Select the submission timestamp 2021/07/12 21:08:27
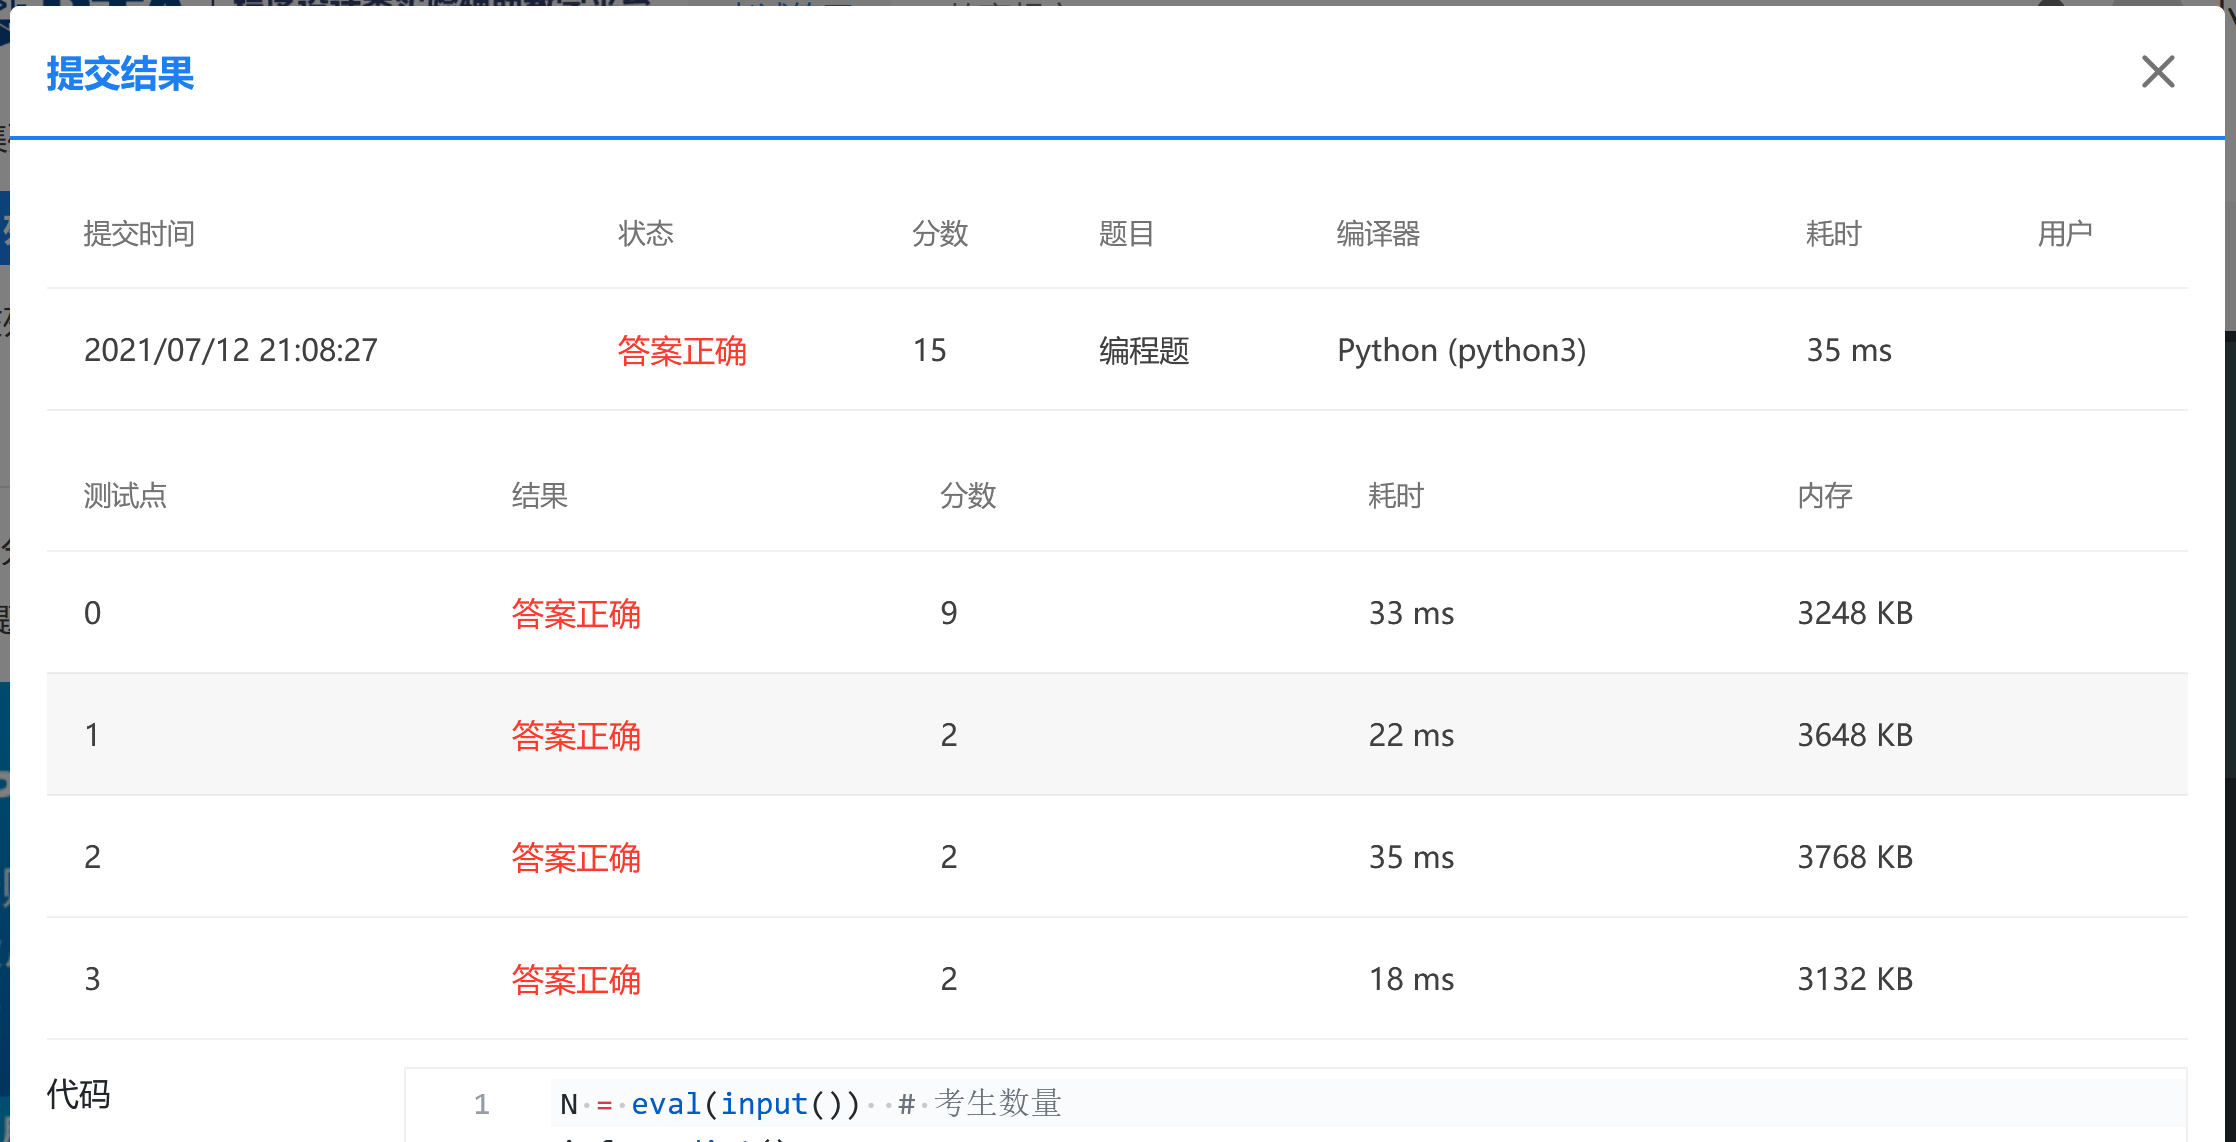Image resolution: width=2236 pixels, height=1142 pixels. coord(231,351)
